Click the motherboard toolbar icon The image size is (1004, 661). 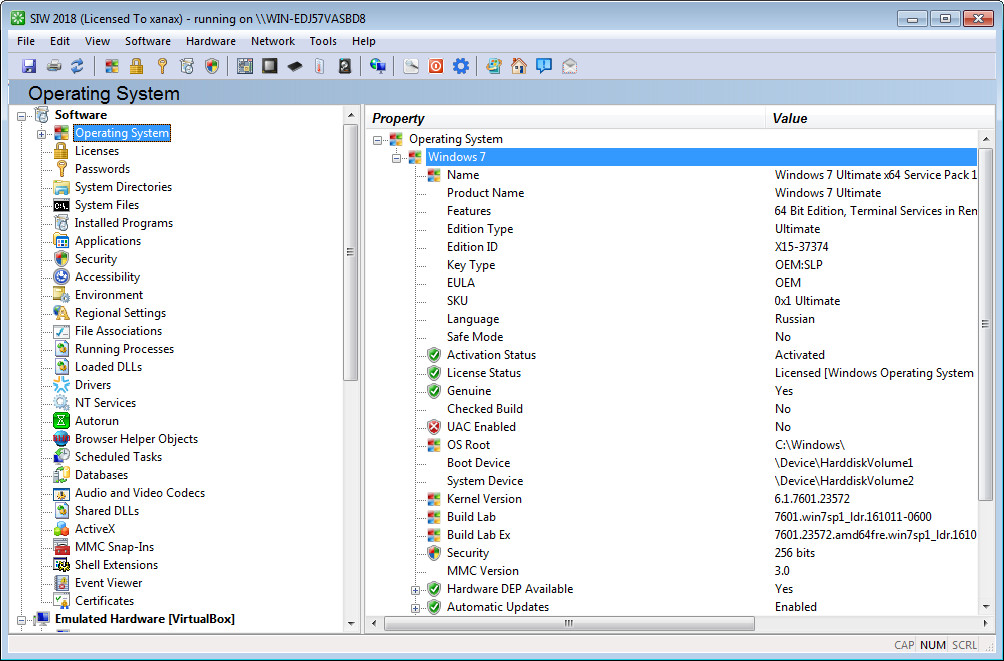(x=245, y=66)
